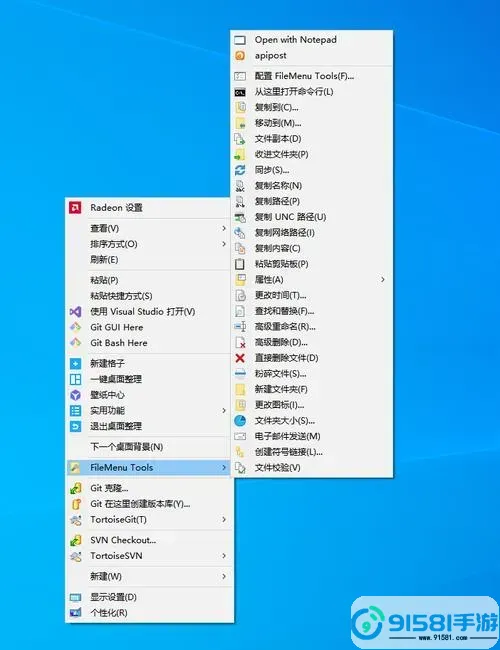Click the 退出桌面整理 icon
Image resolution: width=500 pixels, height=650 pixels.
pyautogui.click(x=75, y=426)
